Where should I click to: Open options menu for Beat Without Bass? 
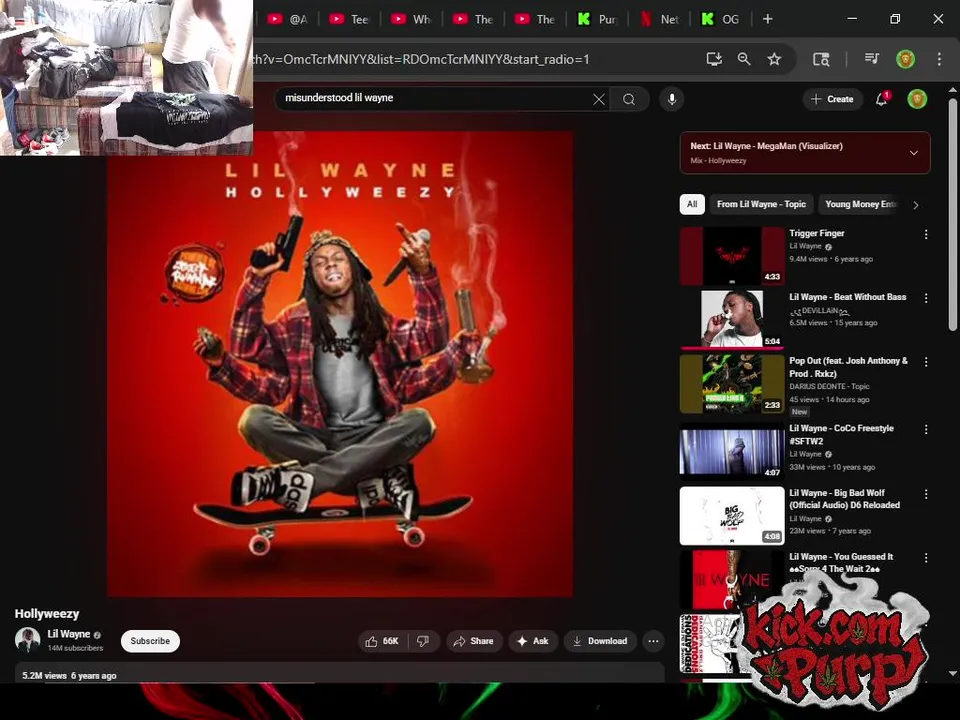tap(926, 298)
